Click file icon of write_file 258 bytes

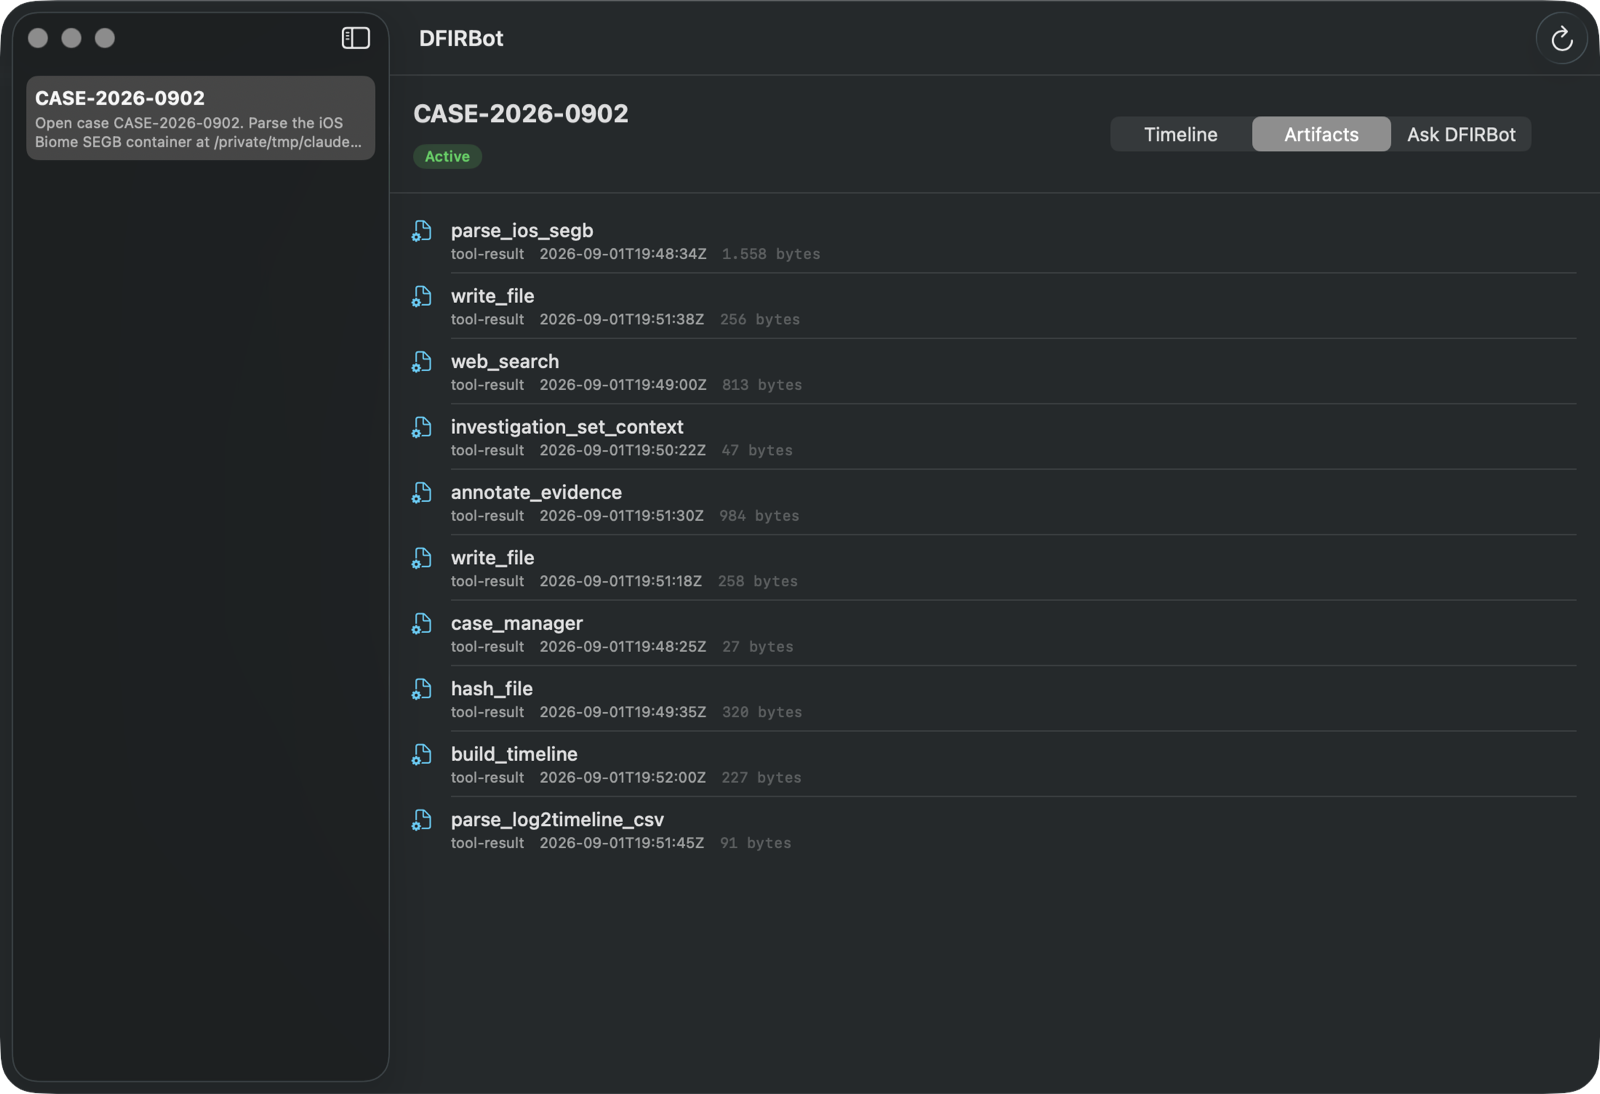pyautogui.click(x=422, y=558)
